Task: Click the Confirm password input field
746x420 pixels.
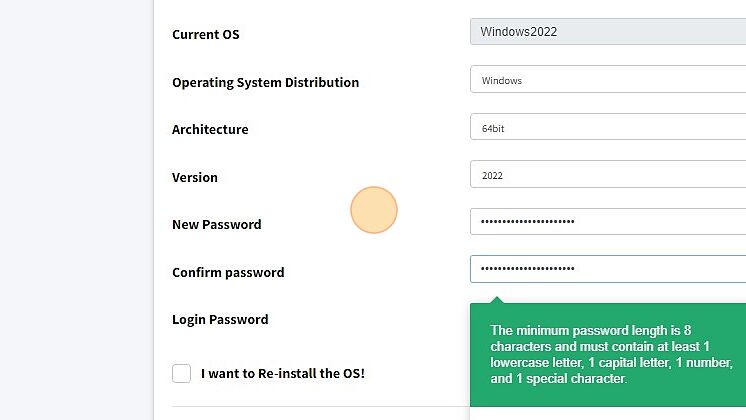Action: tap(608, 269)
